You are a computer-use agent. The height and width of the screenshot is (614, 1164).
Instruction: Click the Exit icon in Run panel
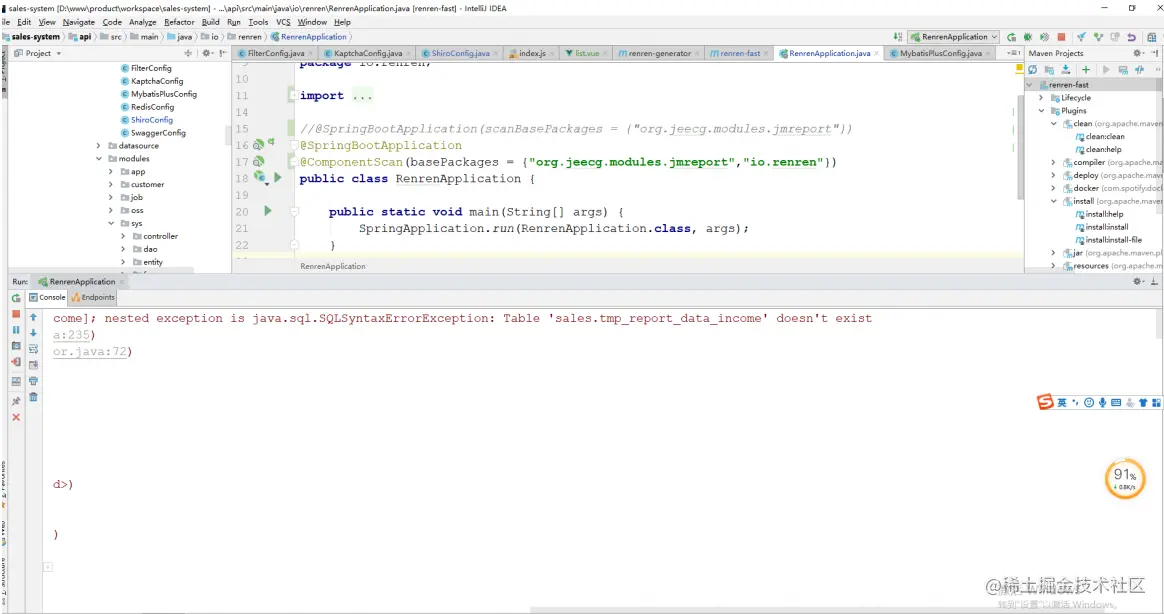16,362
